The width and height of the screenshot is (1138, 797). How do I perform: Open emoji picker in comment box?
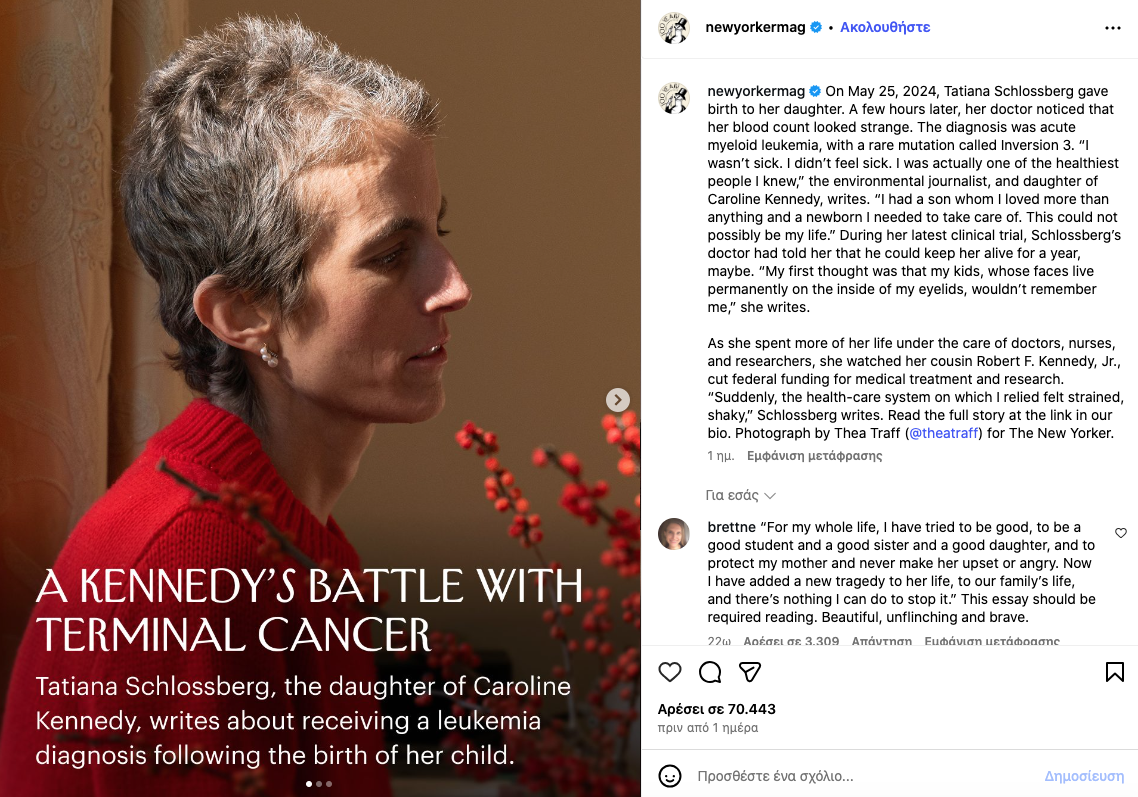click(670, 776)
